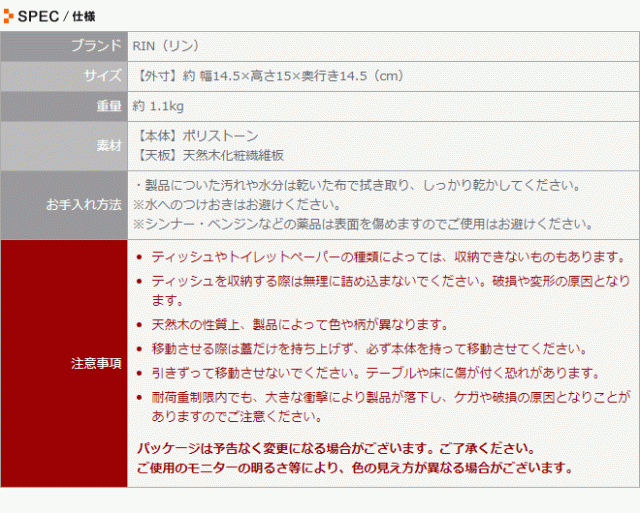
Task: Select the ブランド label cell
Action: [64, 46]
